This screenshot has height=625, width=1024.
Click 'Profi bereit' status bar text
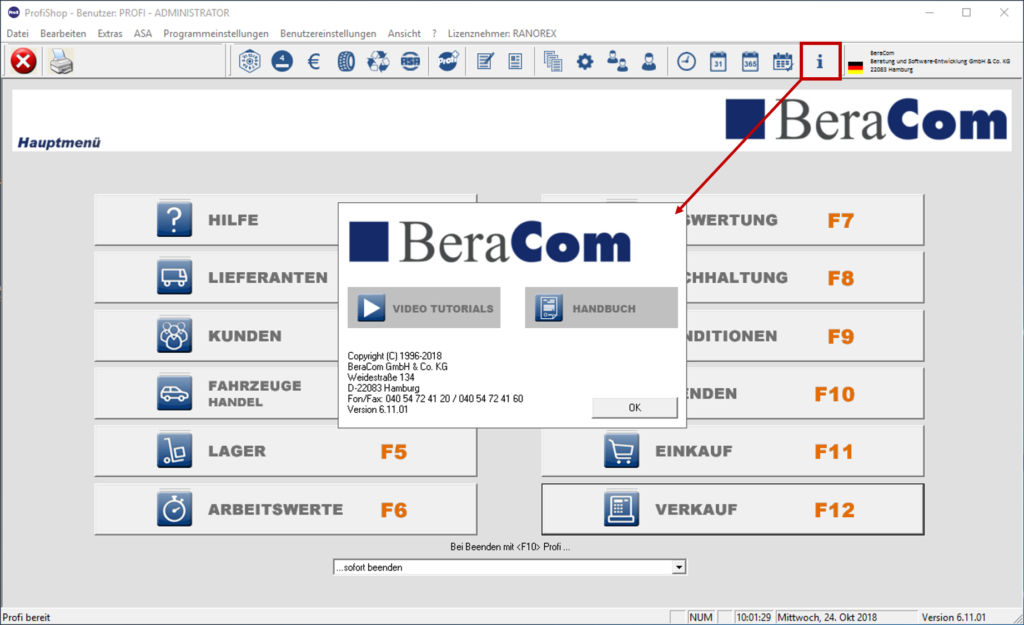[x=26, y=617]
